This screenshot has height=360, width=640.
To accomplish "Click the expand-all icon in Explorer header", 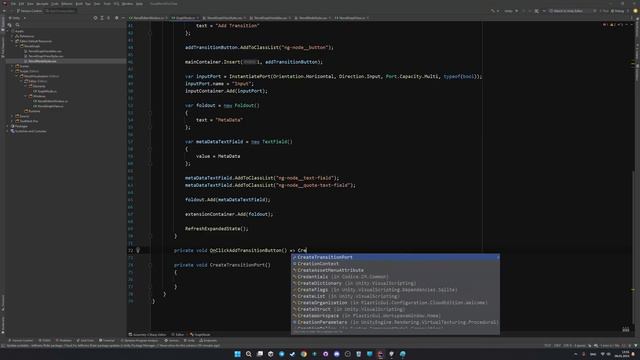I will (x=102, y=18).
